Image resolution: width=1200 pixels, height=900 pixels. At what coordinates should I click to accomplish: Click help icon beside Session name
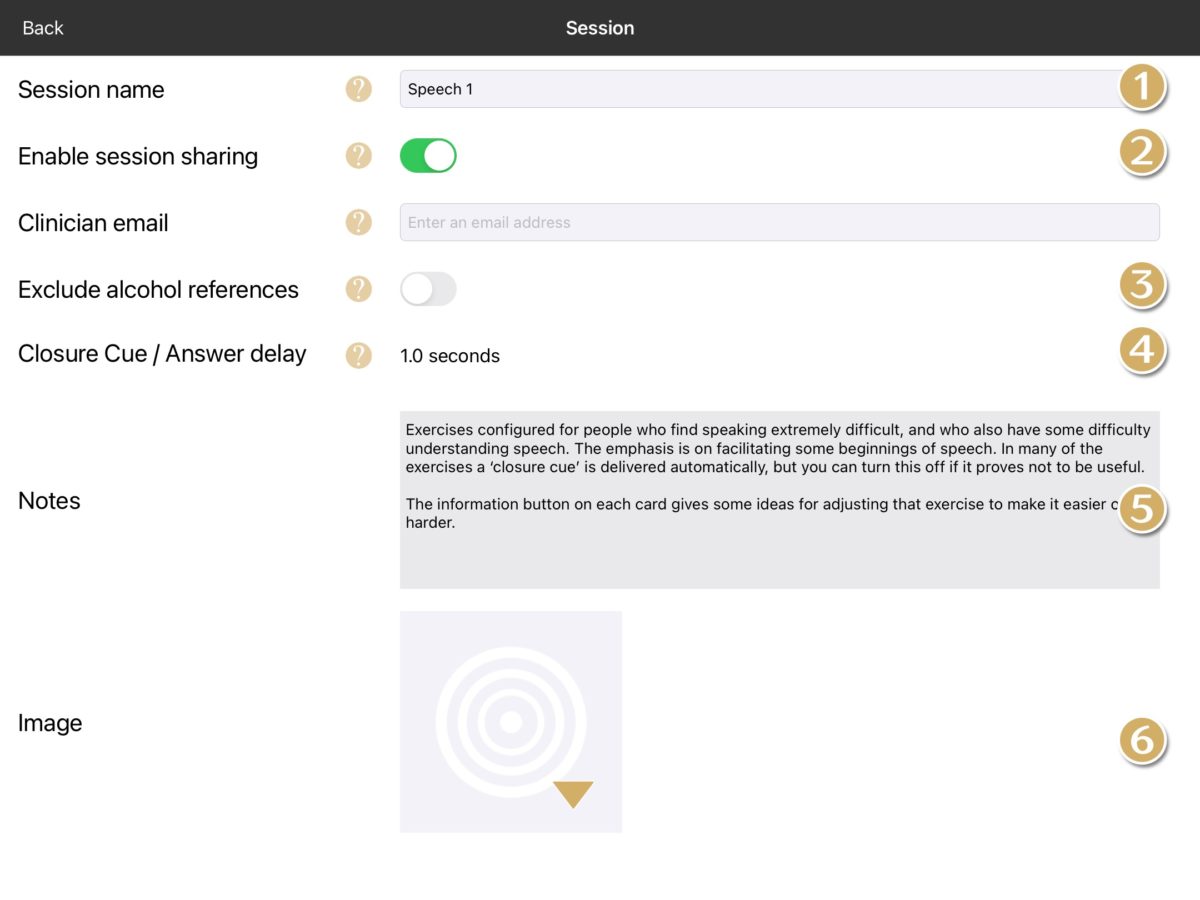[x=358, y=89]
